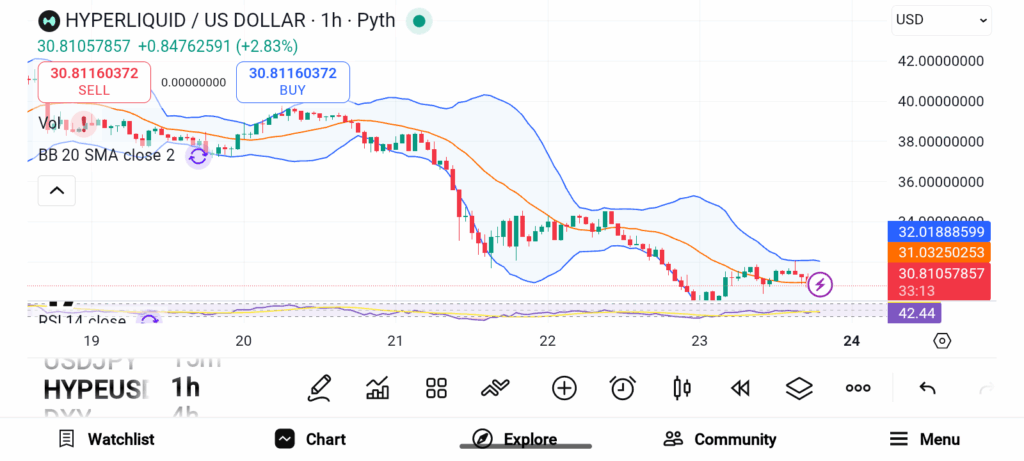The width and height of the screenshot is (1024, 461).
Task: Collapse the indicator legend with the chevron
Action: pos(57,191)
